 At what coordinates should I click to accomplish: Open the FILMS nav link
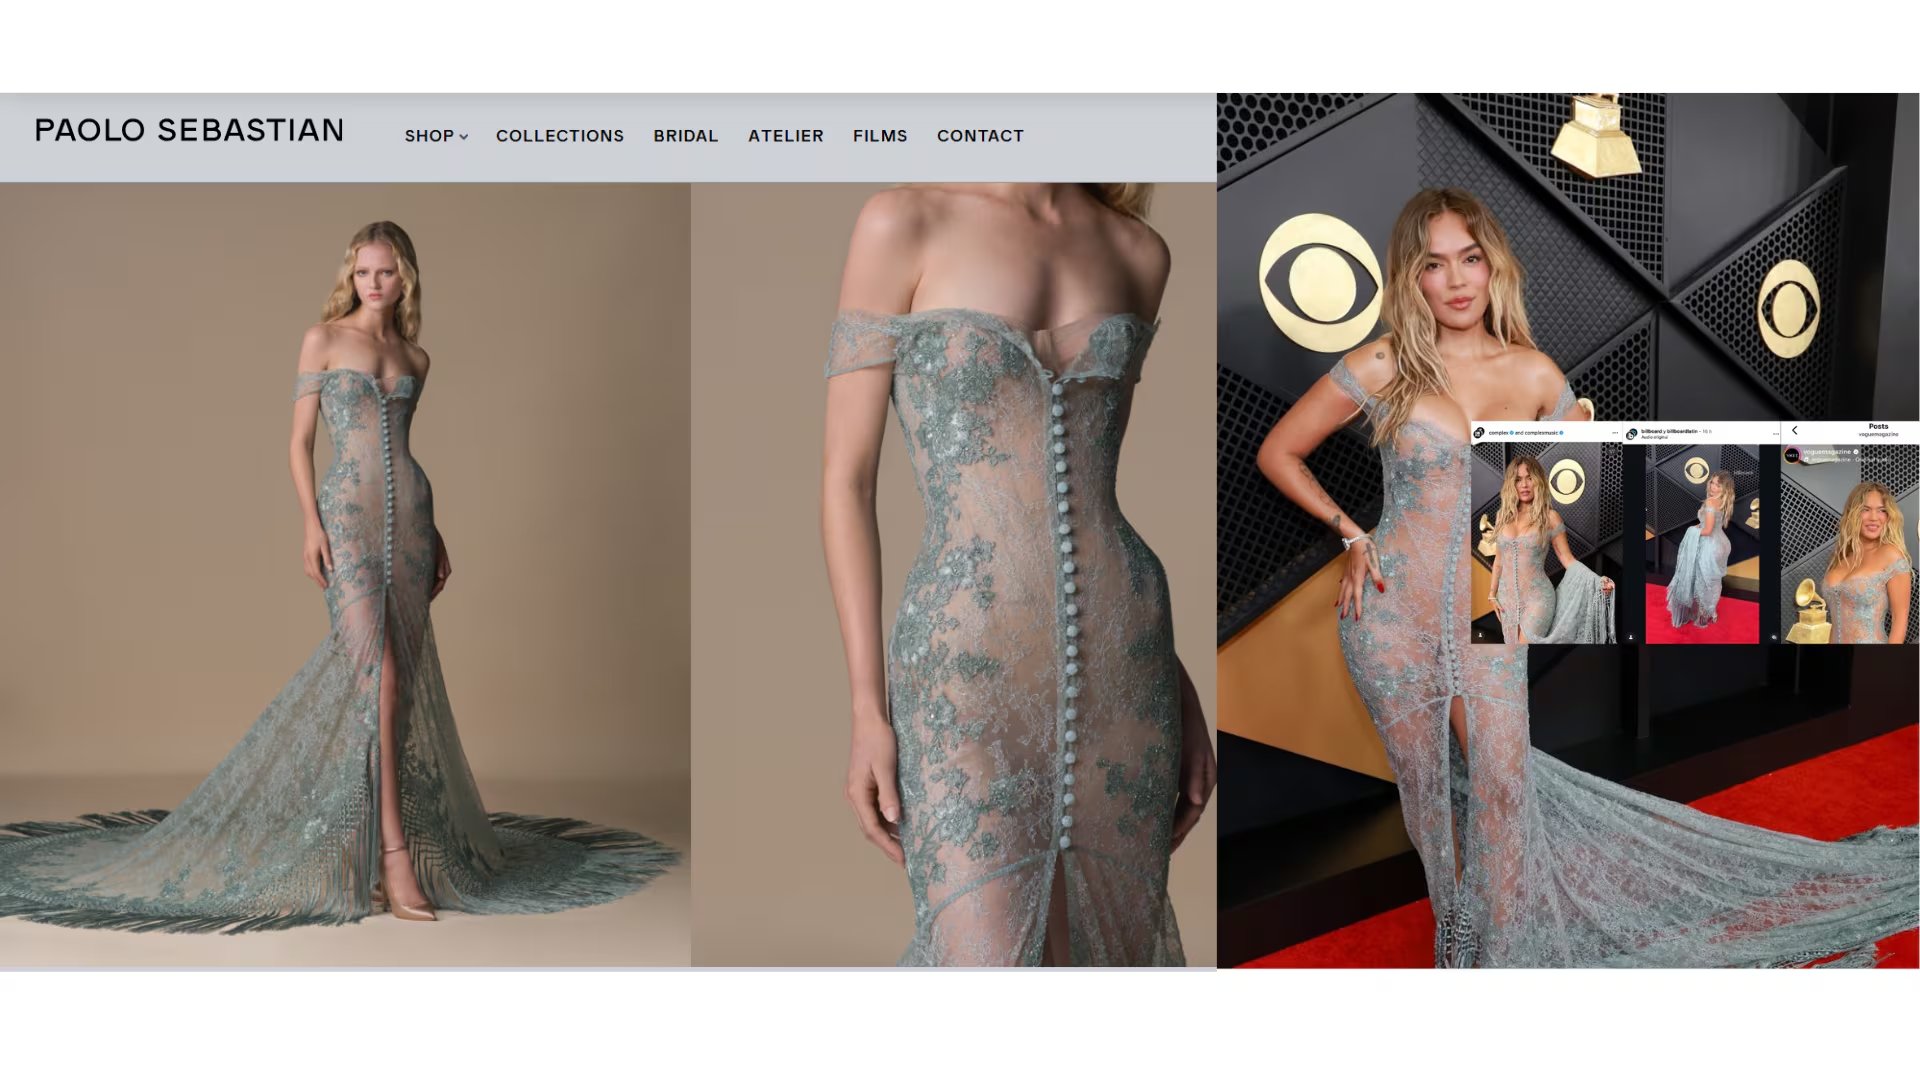click(x=879, y=136)
